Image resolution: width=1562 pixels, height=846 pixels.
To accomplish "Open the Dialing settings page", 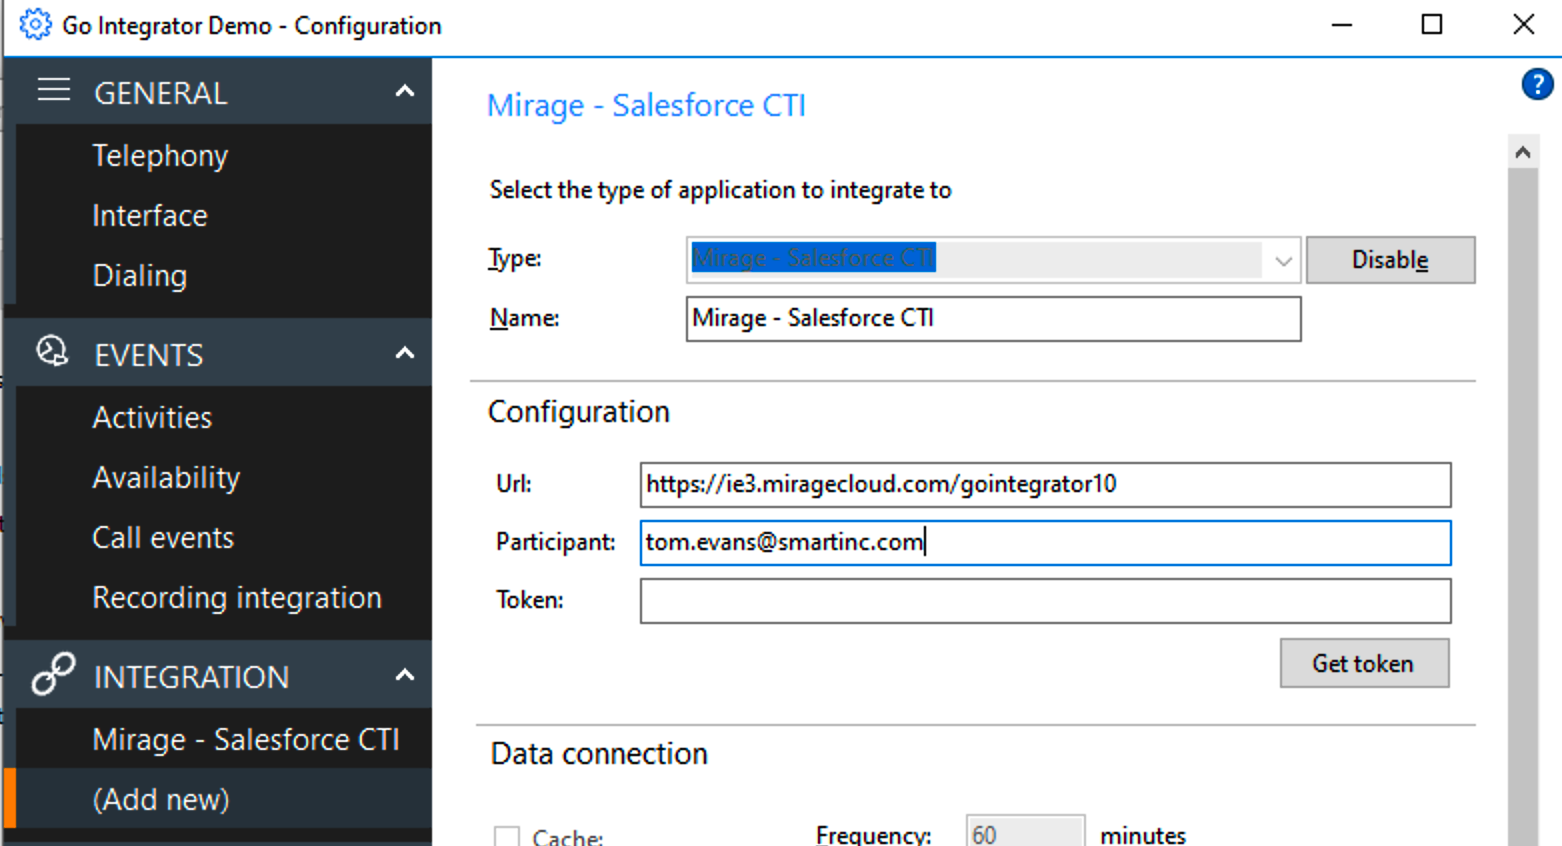I will [x=140, y=276].
